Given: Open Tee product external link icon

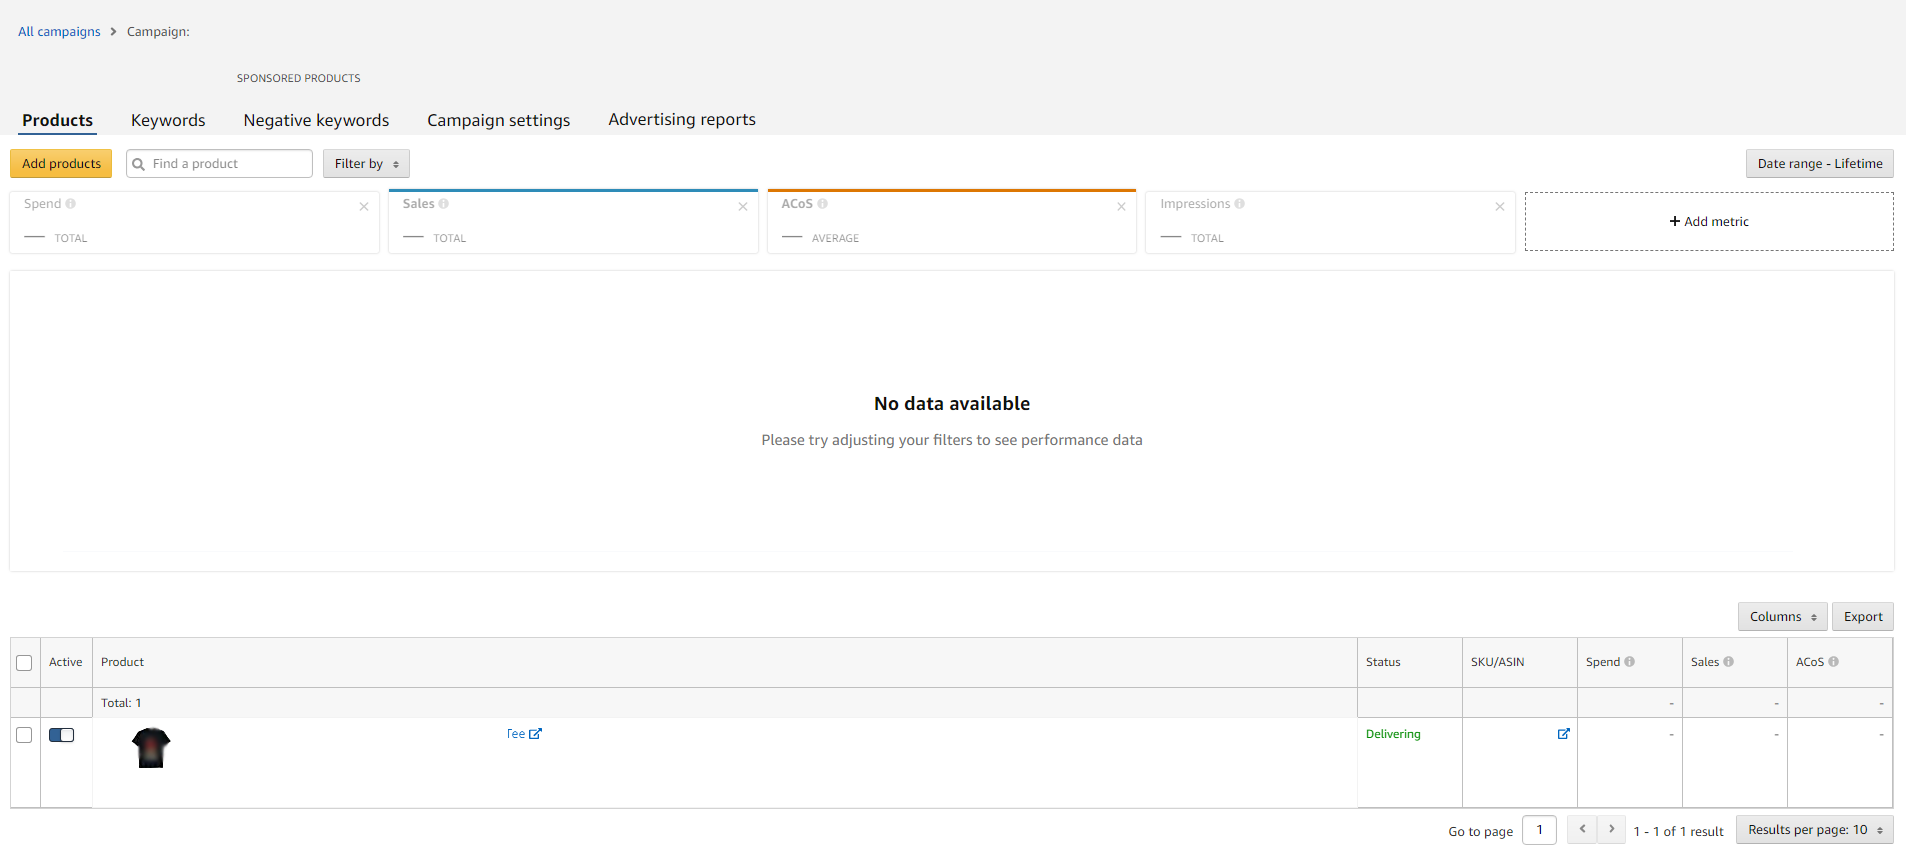Looking at the screenshot, I should [x=535, y=734].
